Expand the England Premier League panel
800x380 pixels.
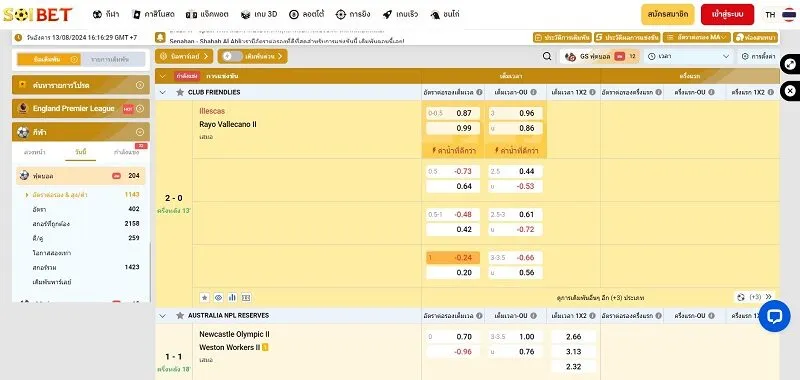point(81,109)
